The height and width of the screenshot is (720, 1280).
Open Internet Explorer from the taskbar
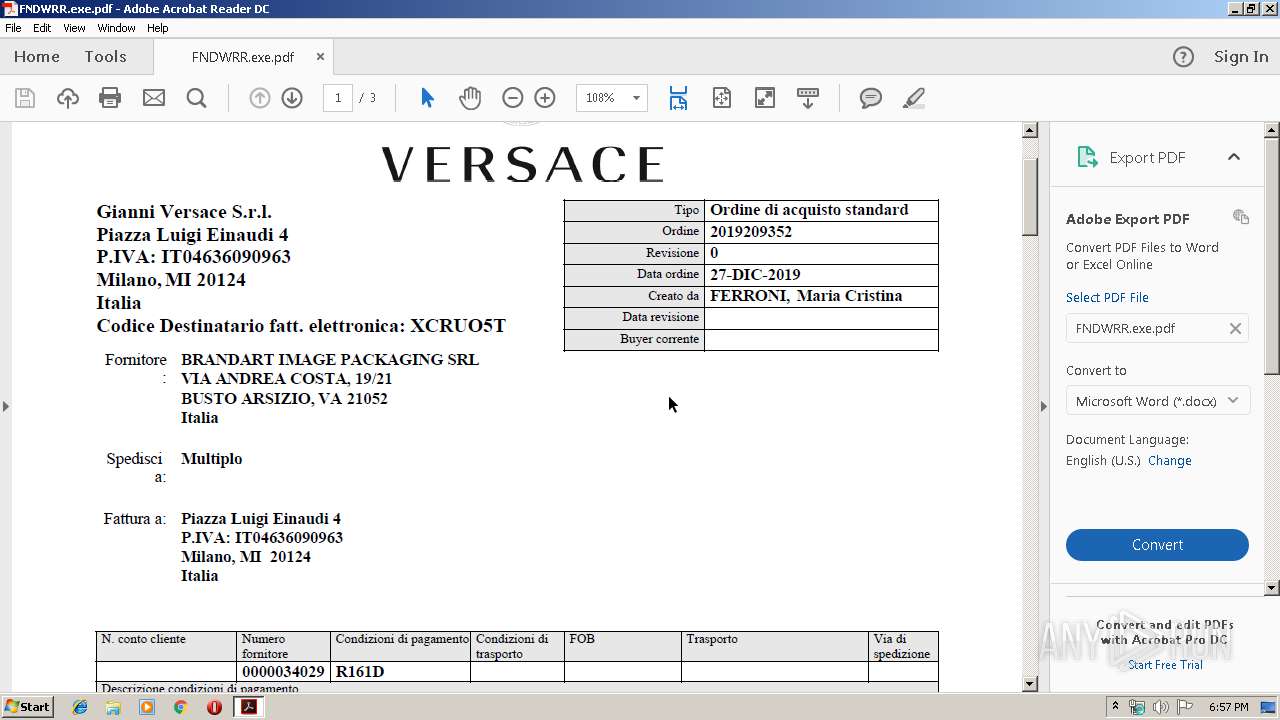80,707
